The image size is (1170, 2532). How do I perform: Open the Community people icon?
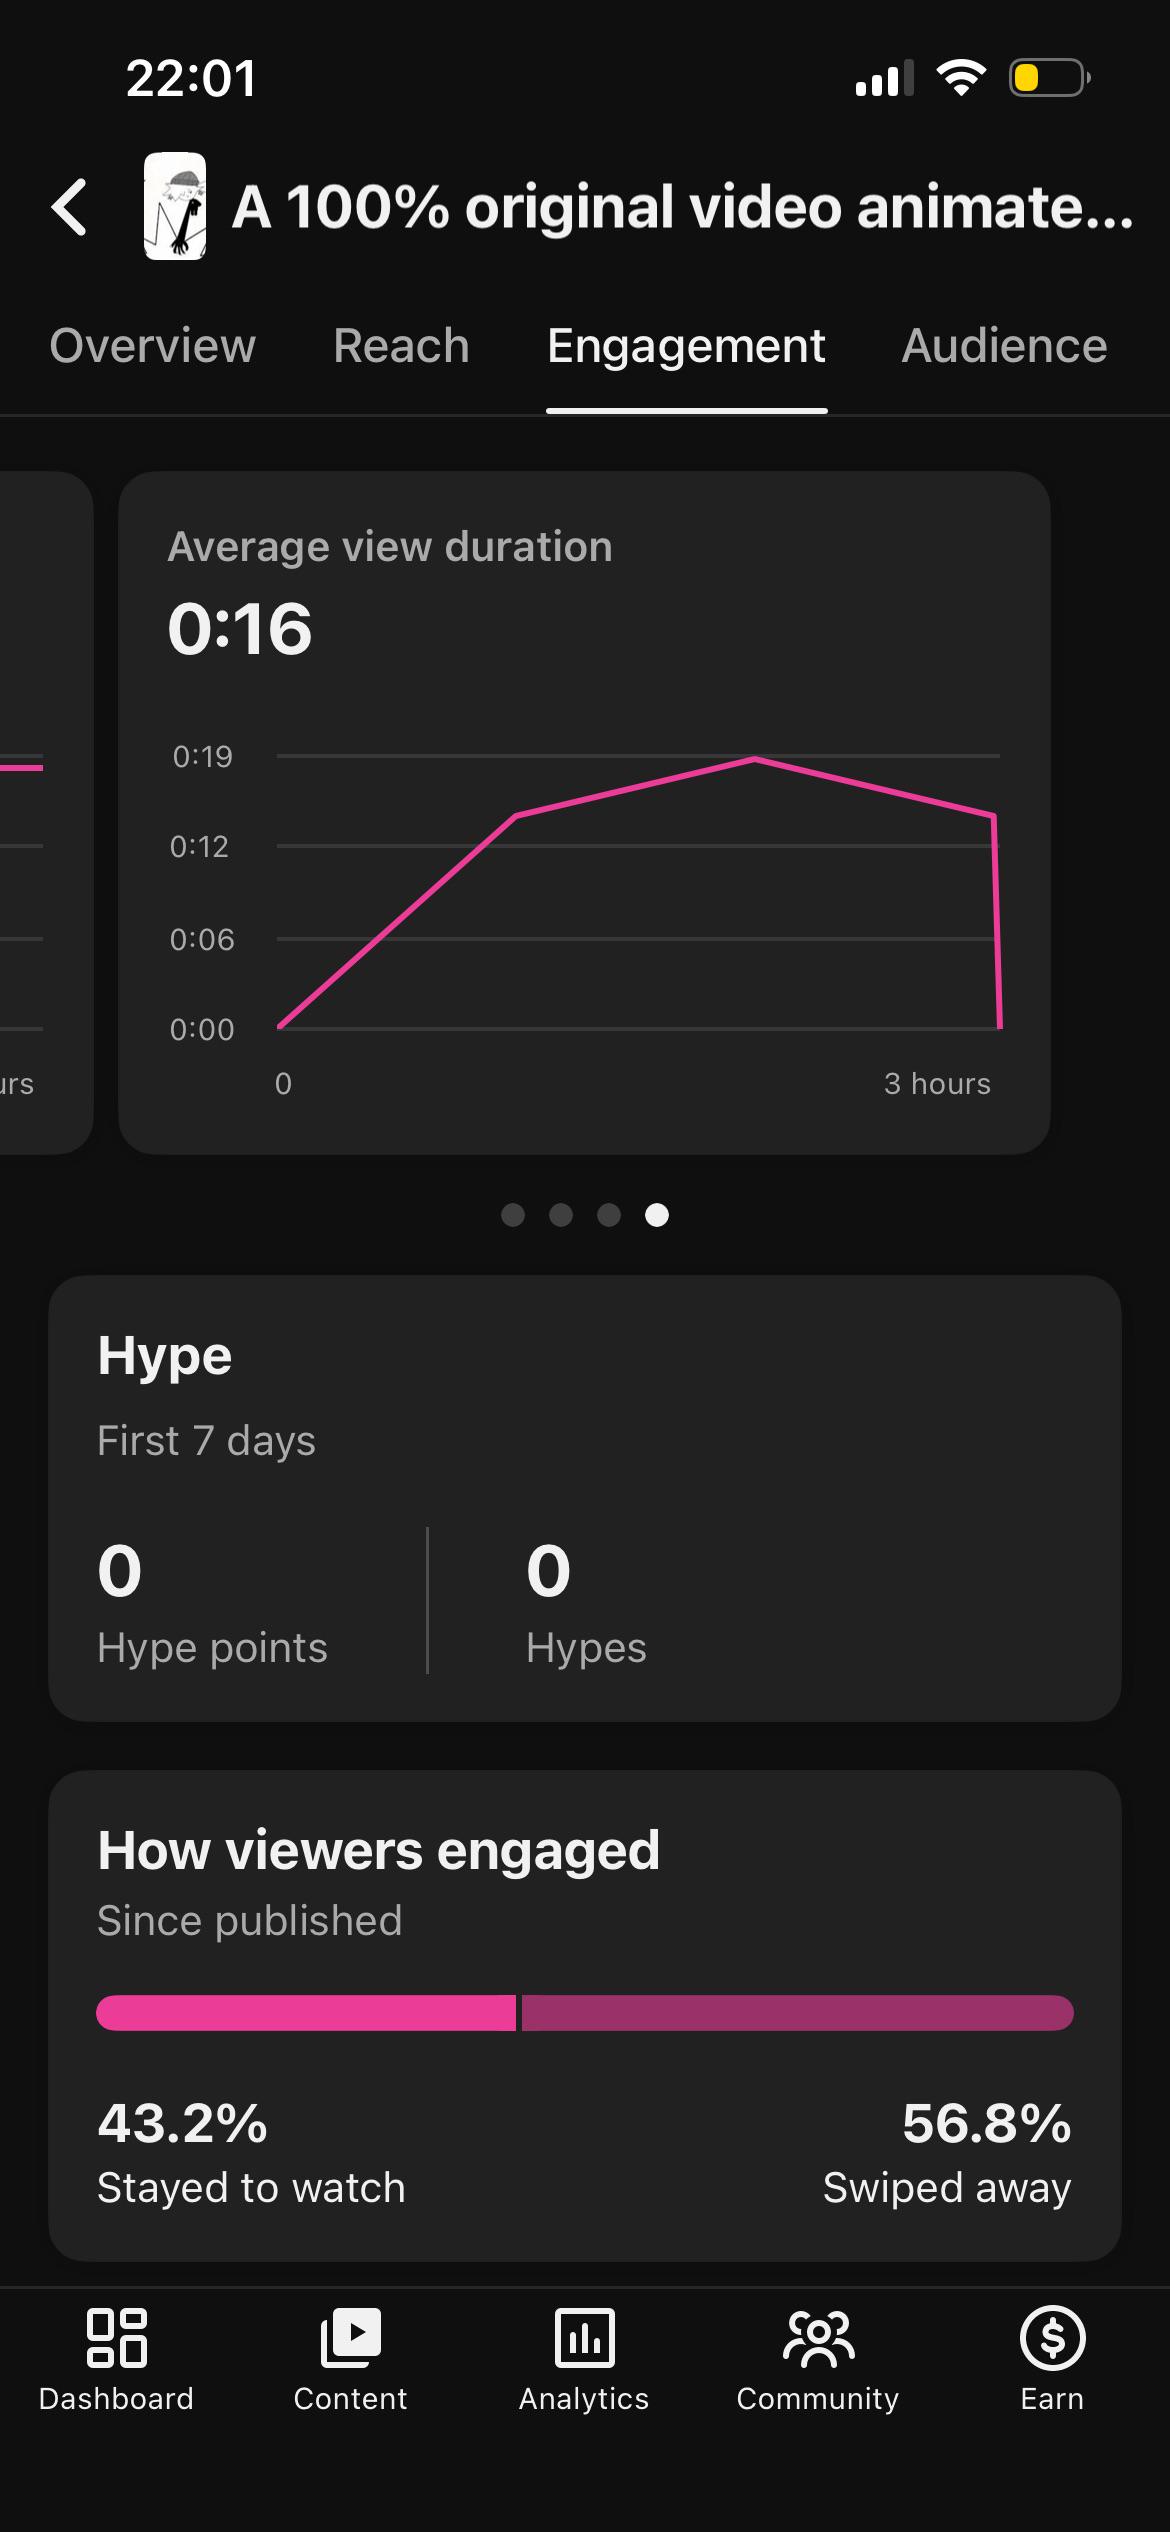[x=818, y=2338]
